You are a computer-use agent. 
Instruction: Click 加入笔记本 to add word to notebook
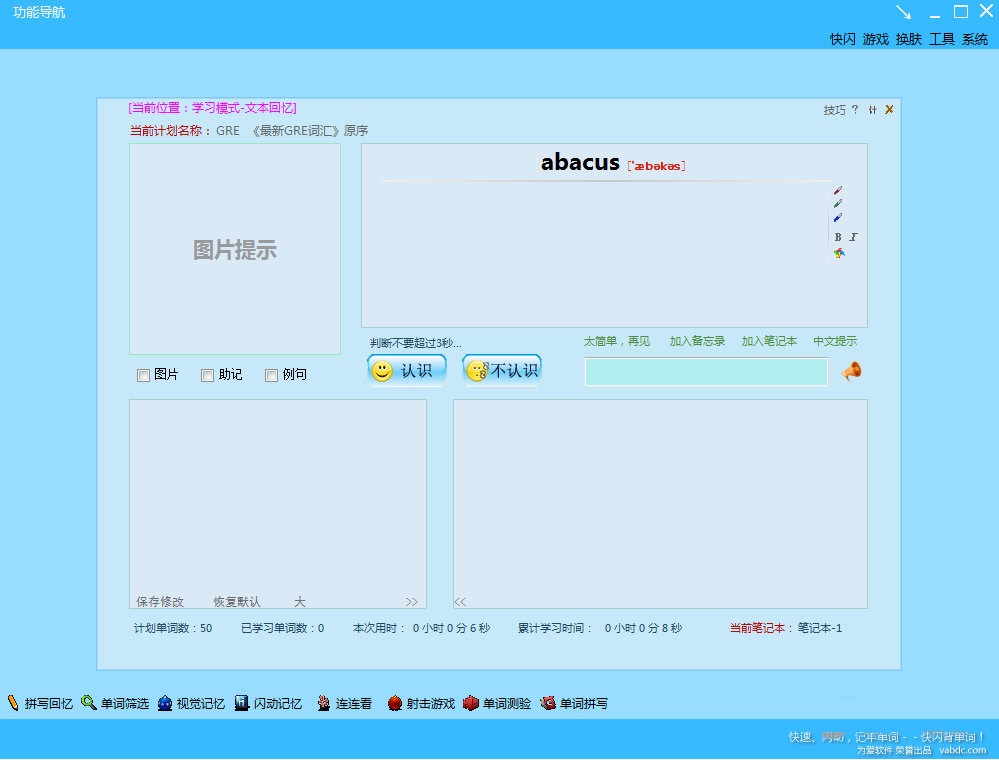pos(768,340)
